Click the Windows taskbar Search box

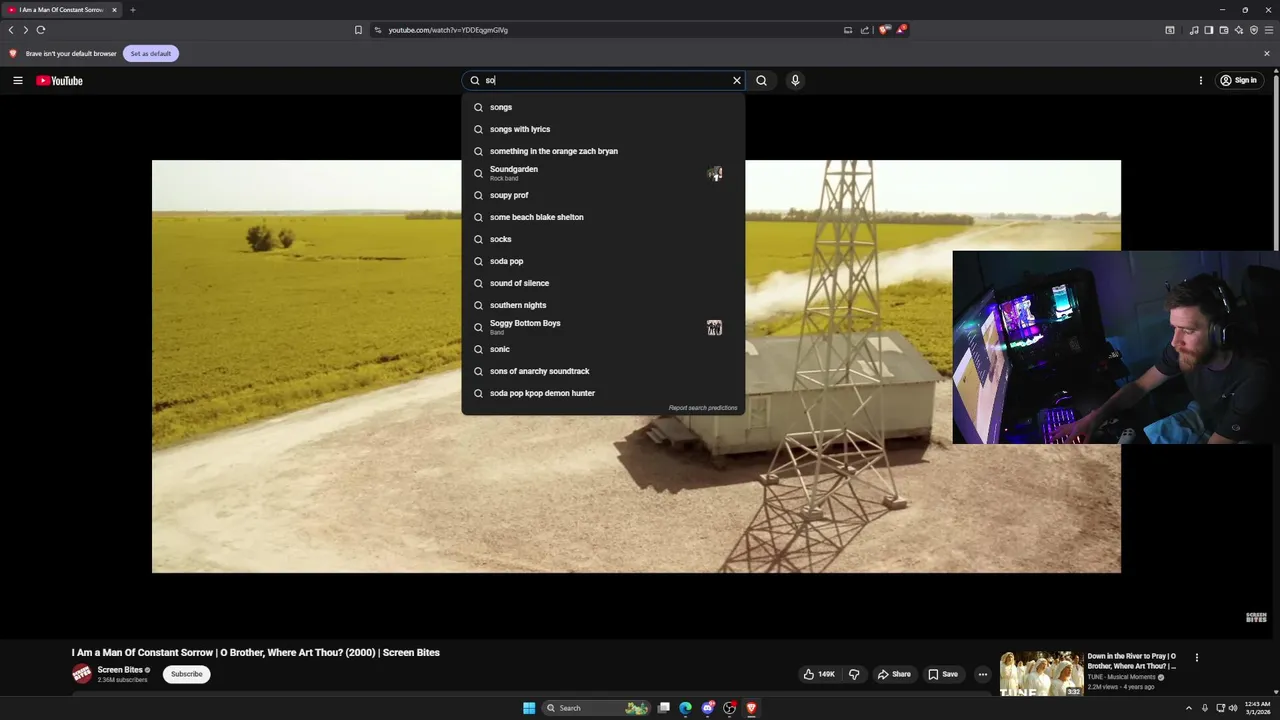tap(597, 708)
